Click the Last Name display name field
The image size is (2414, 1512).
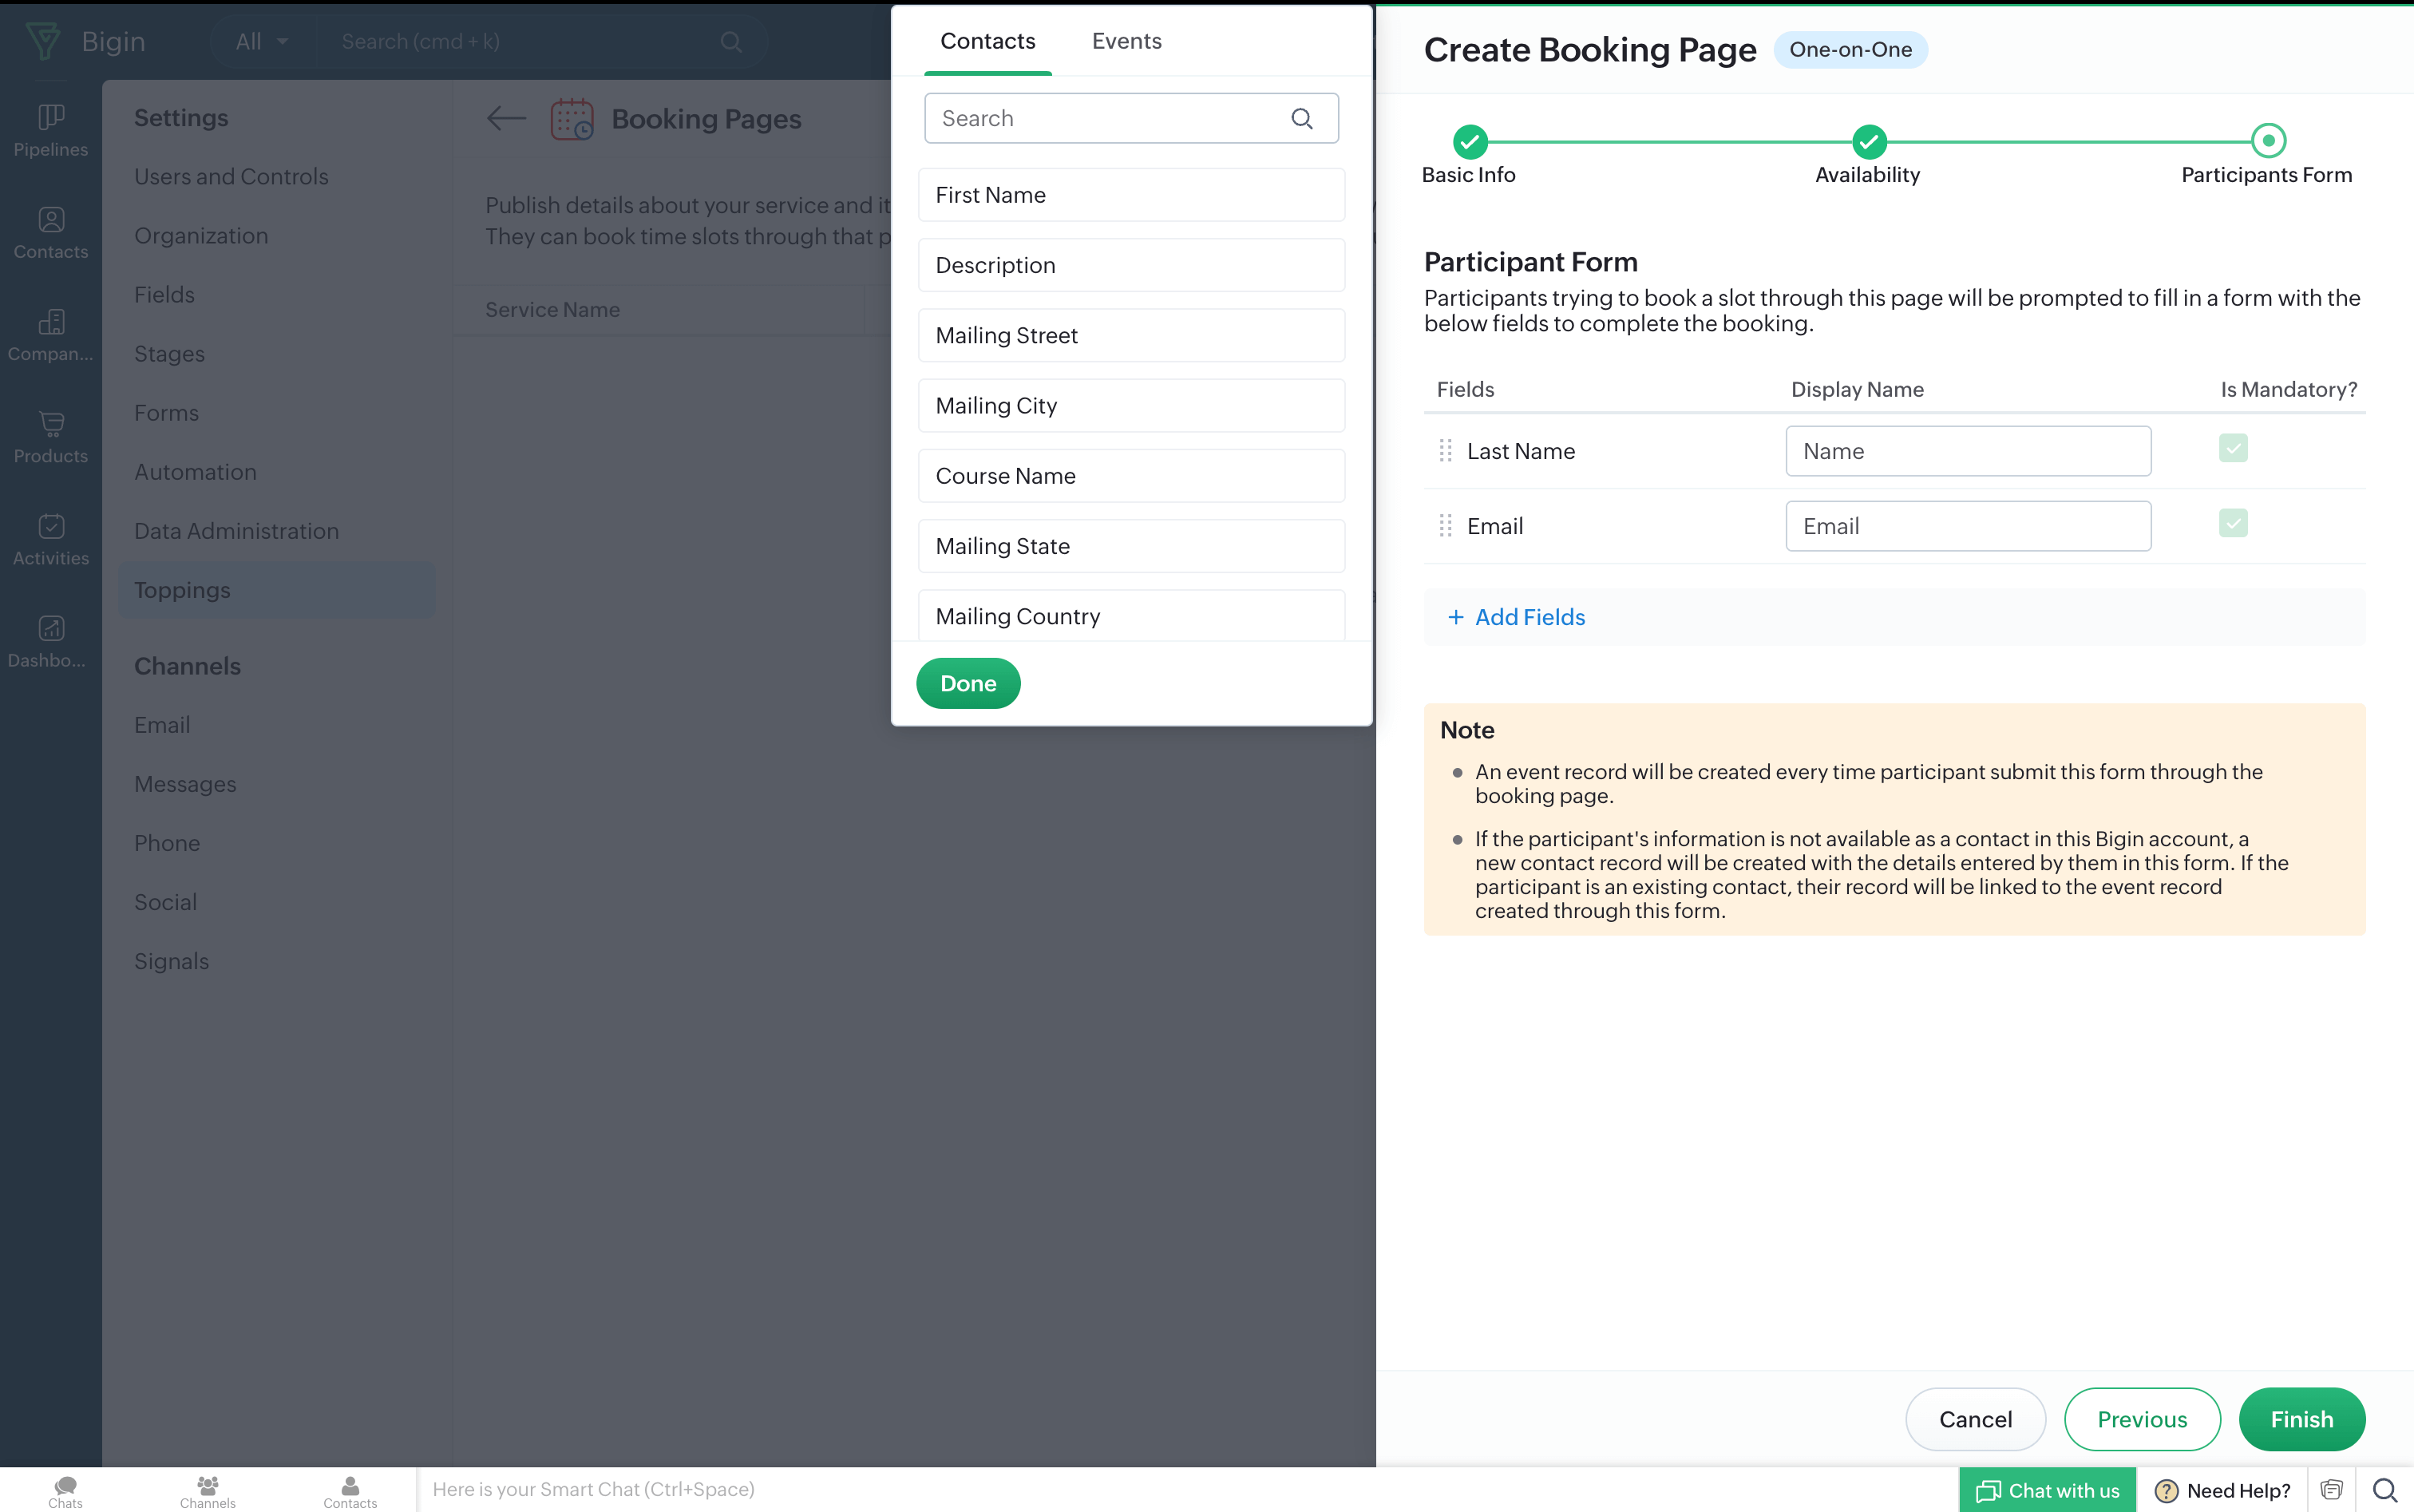pyautogui.click(x=1968, y=451)
